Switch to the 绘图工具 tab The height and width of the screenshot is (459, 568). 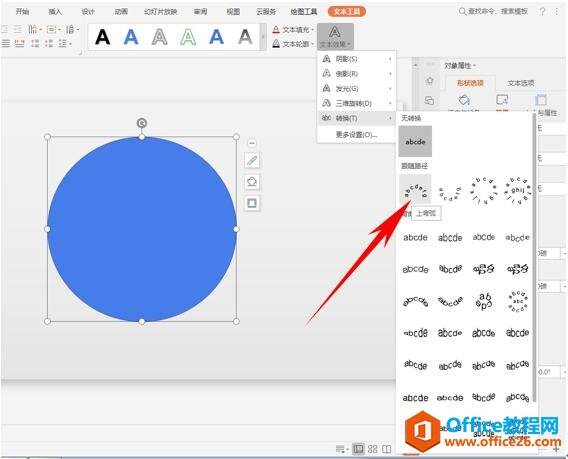coord(304,12)
